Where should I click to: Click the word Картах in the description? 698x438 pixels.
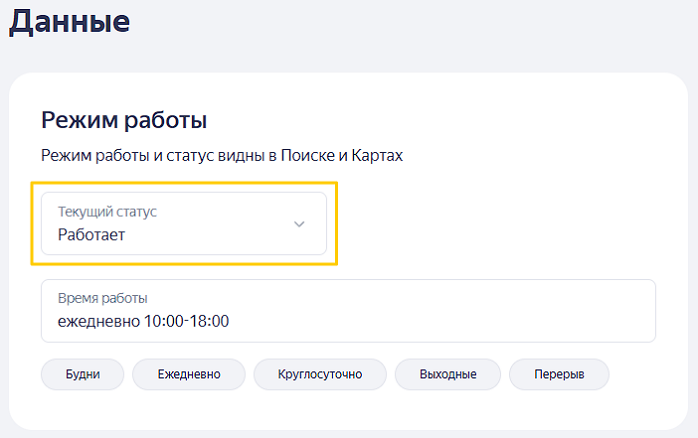375,155
